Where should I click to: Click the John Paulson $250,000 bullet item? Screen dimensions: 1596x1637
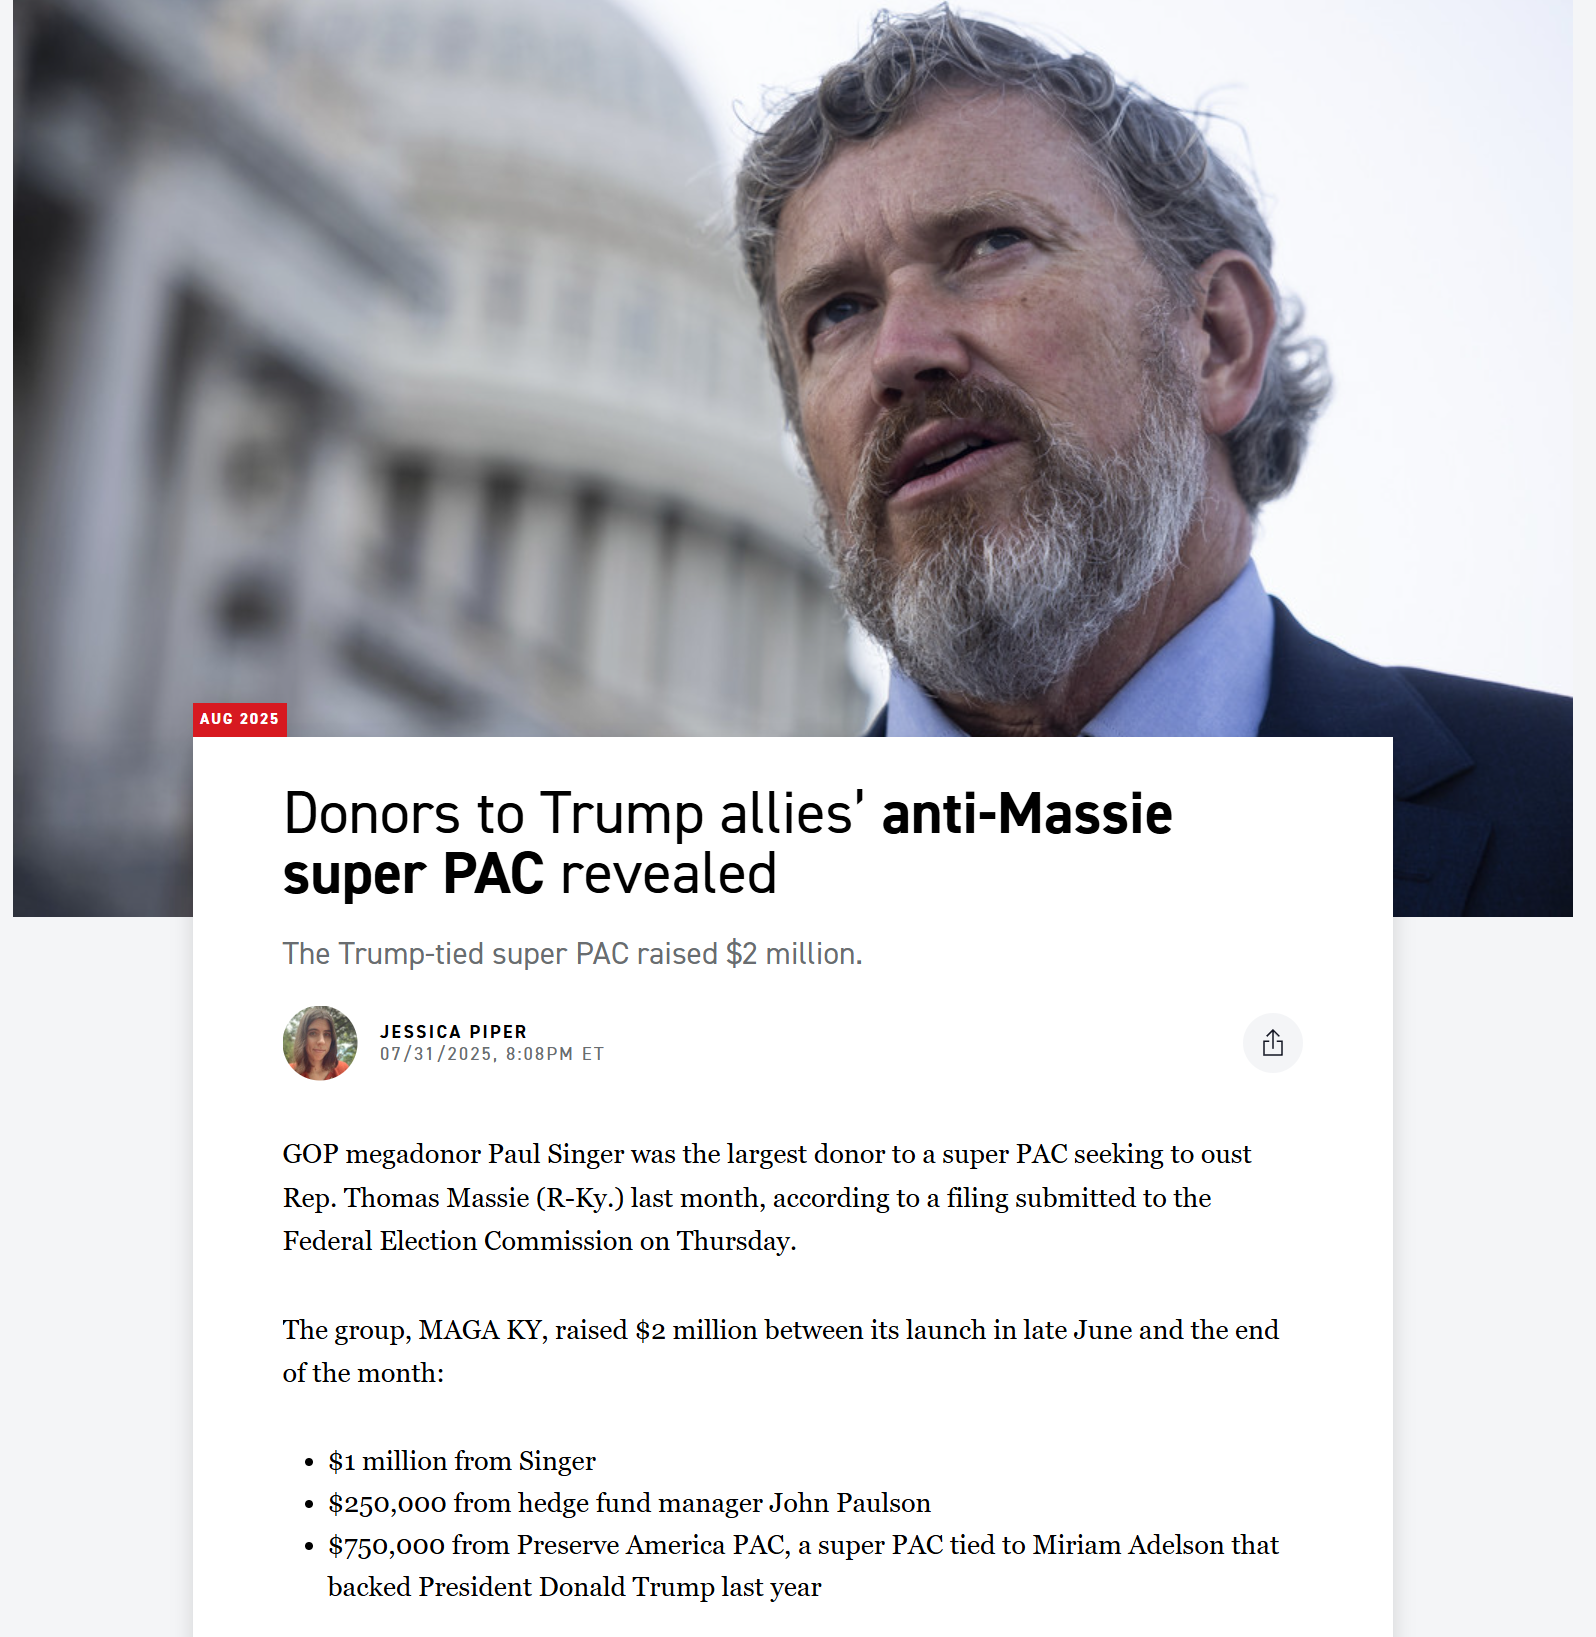coord(629,1503)
